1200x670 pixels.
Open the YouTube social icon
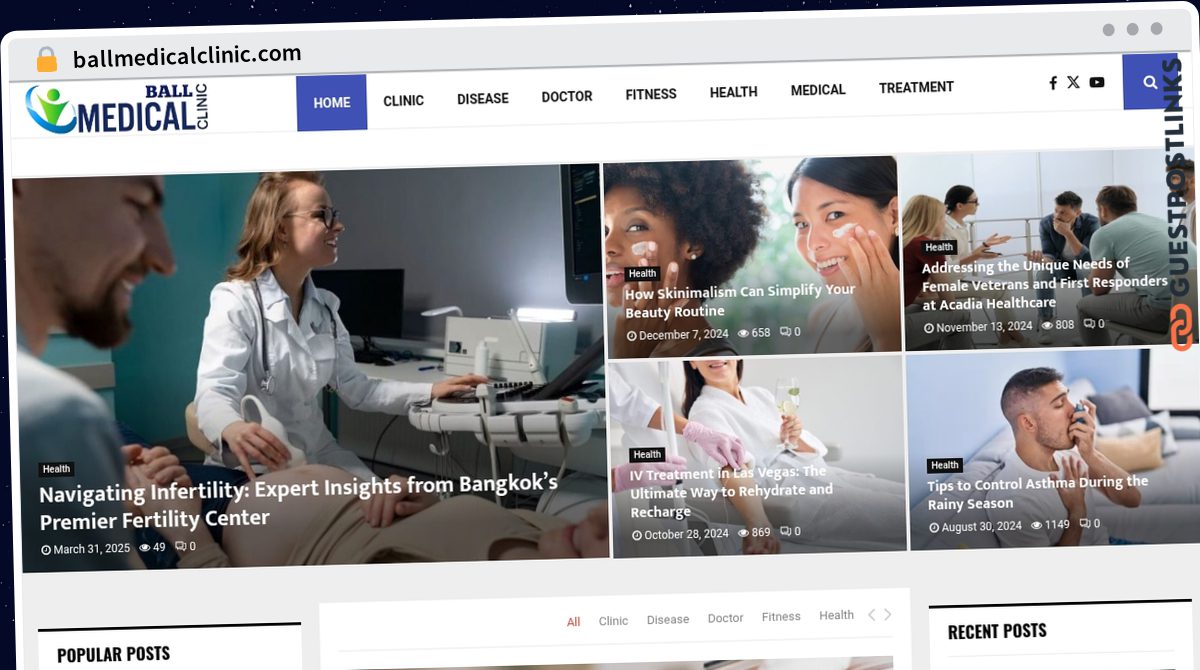click(x=1097, y=82)
